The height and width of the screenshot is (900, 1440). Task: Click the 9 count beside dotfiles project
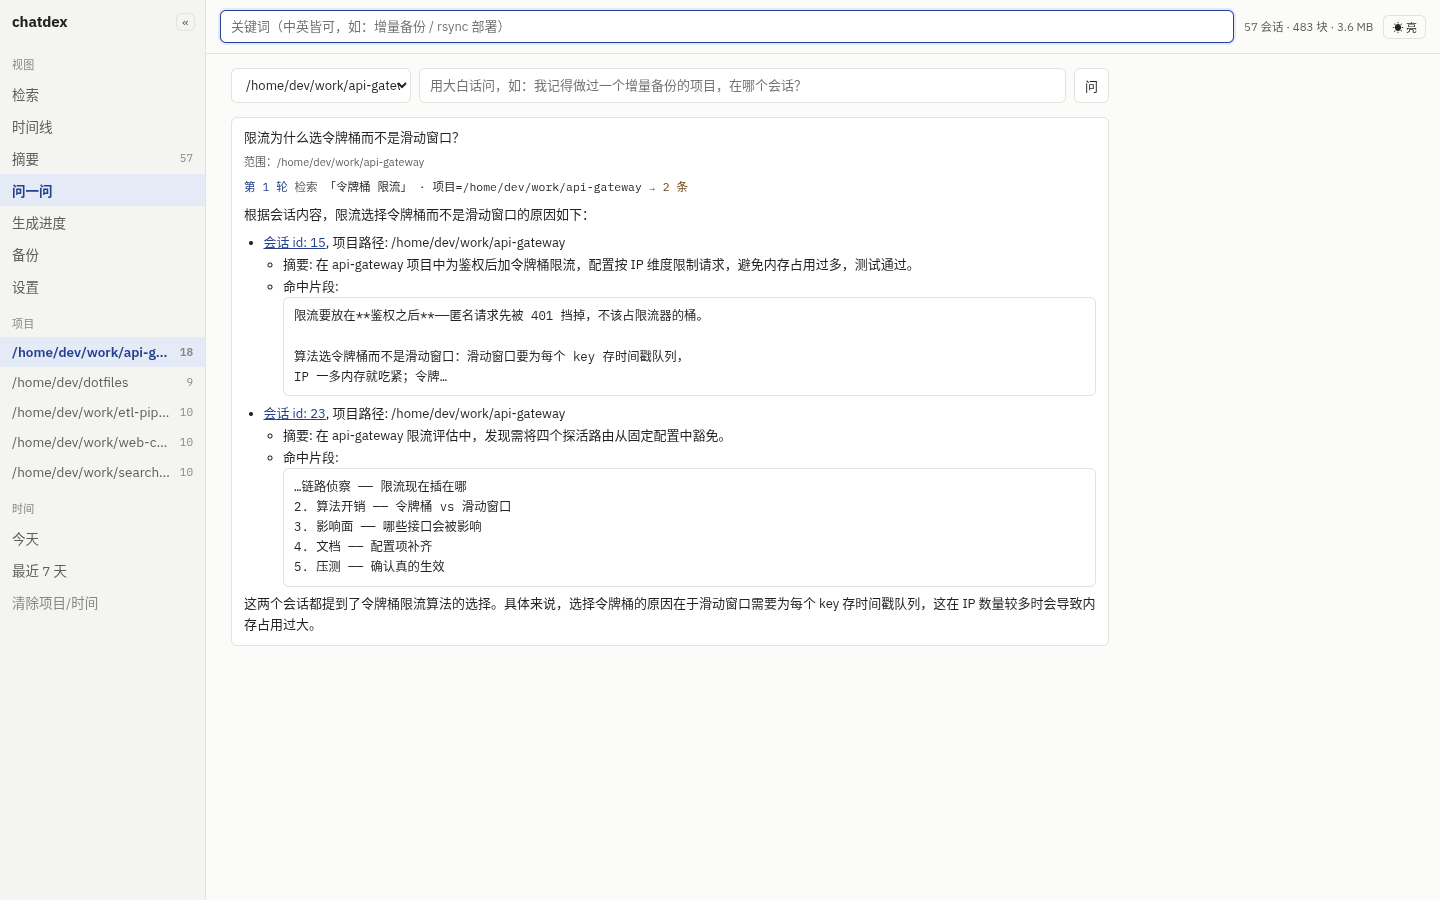point(189,382)
